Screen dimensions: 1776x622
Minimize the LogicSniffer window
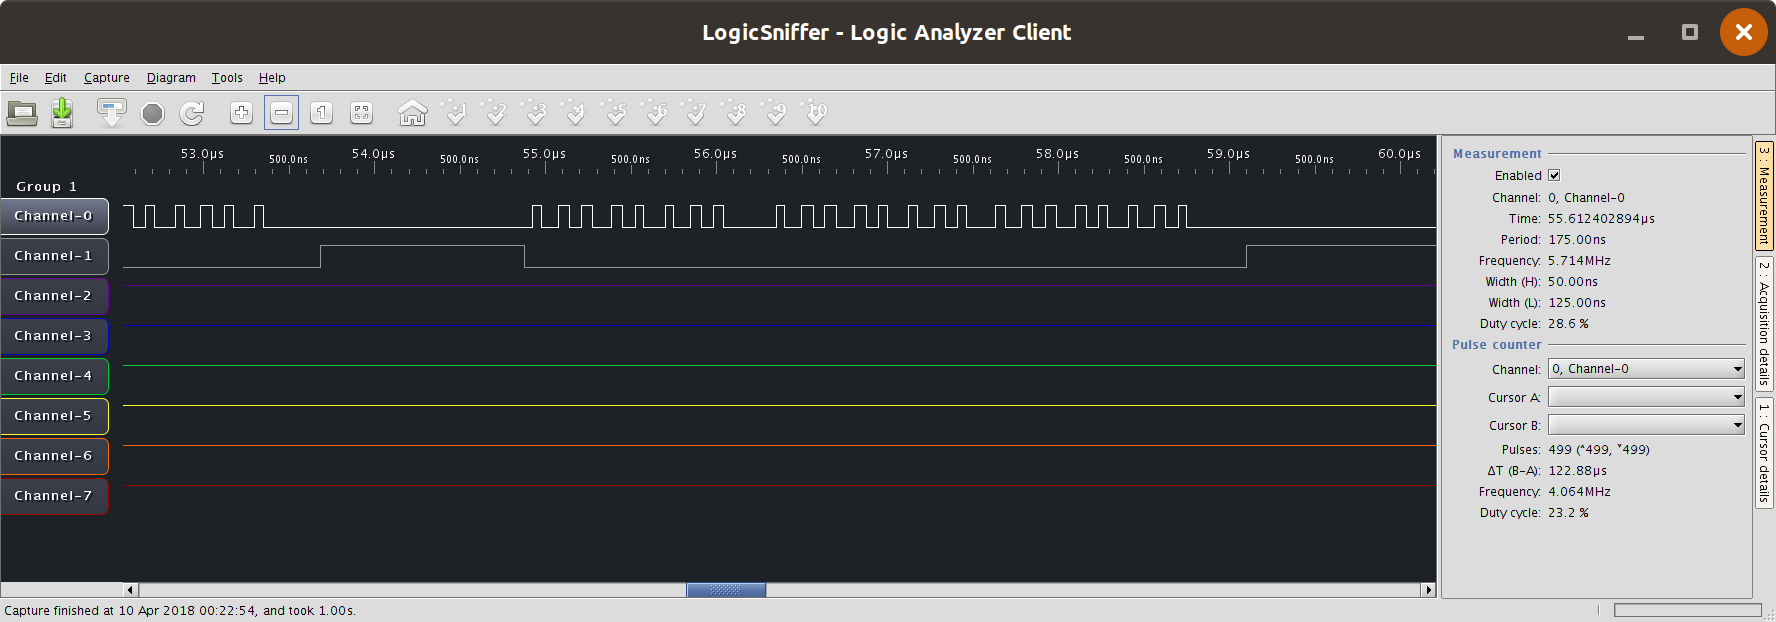pyautogui.click(x=1636, y=36)
